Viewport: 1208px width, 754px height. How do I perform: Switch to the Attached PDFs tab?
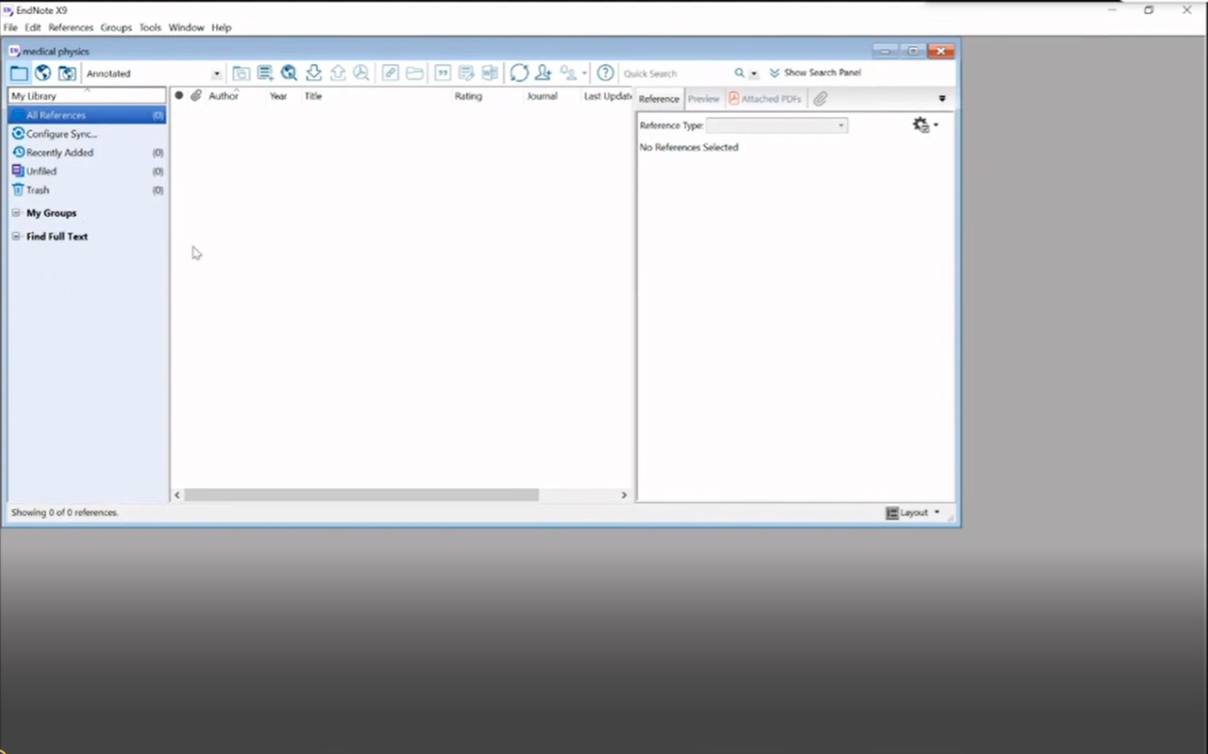pos(765,99)
